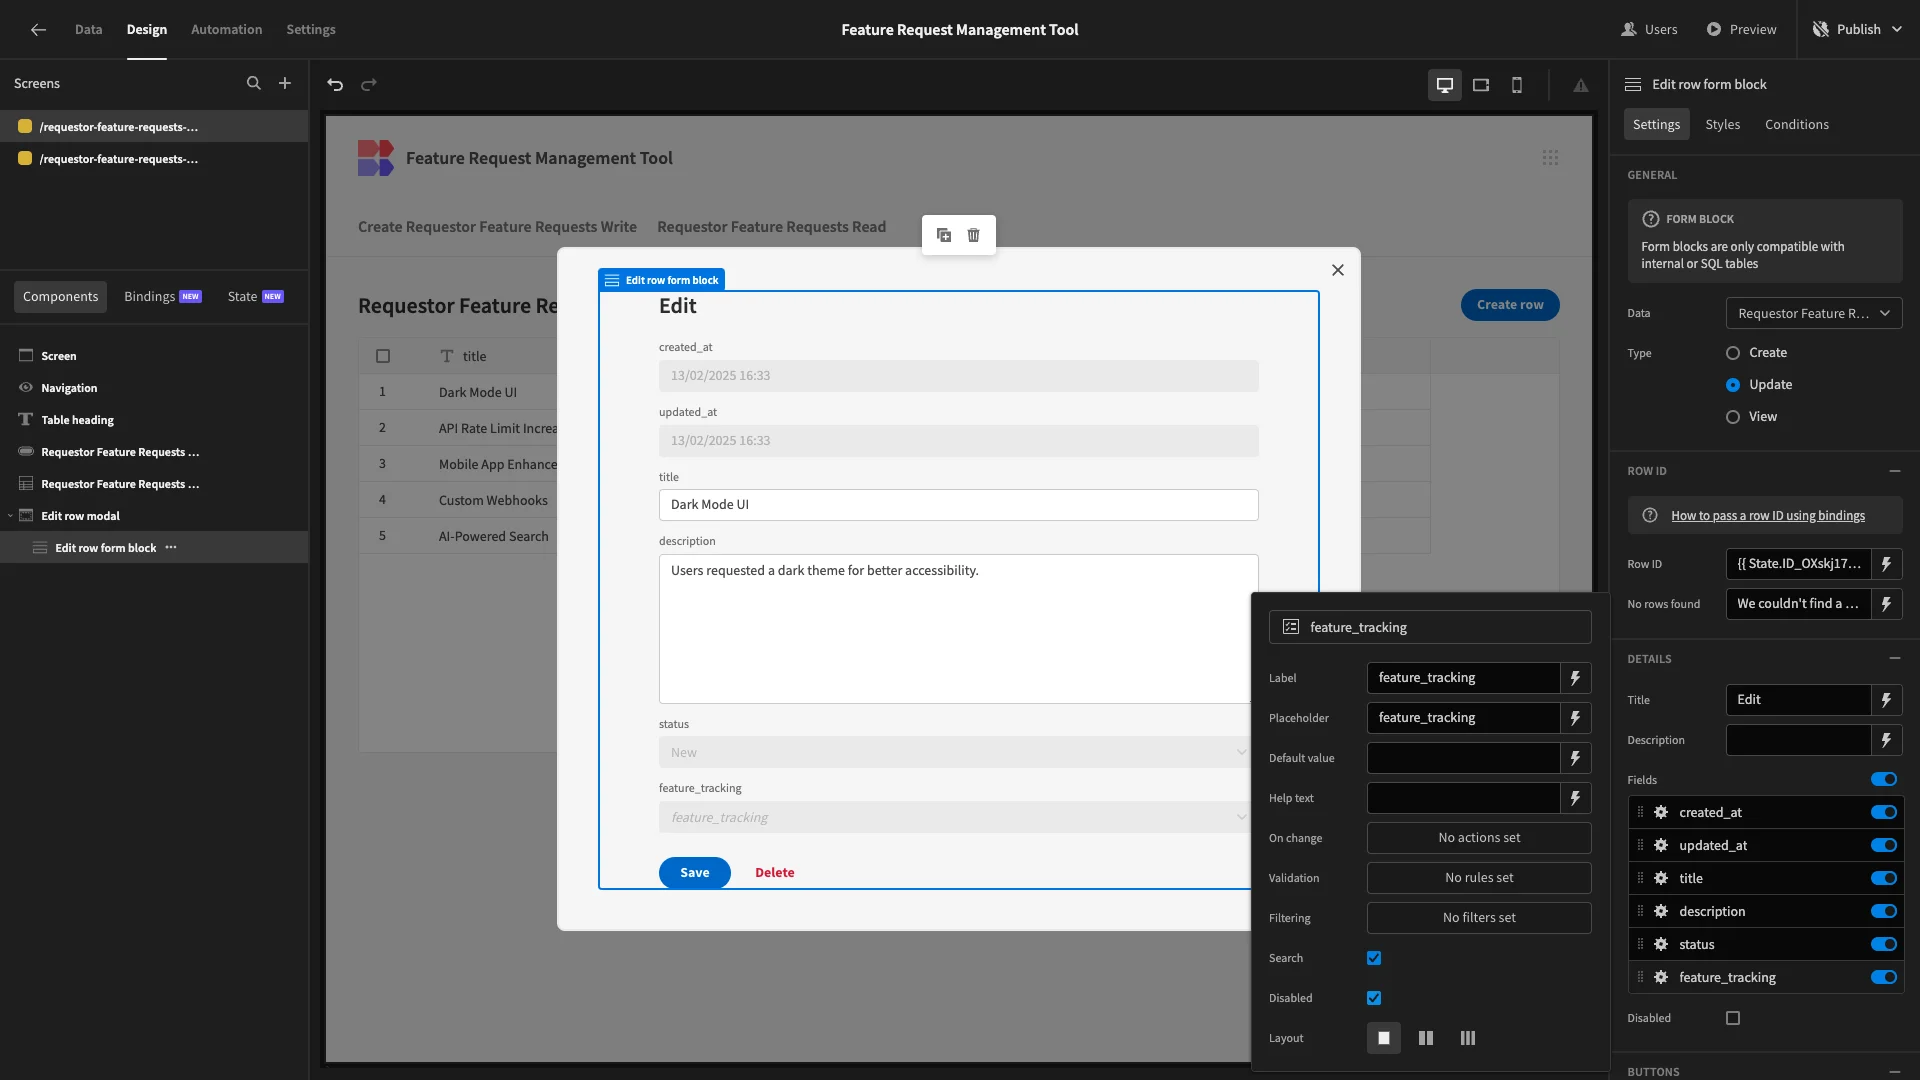Open bindings for Title field

click(x=1887, y=700)
